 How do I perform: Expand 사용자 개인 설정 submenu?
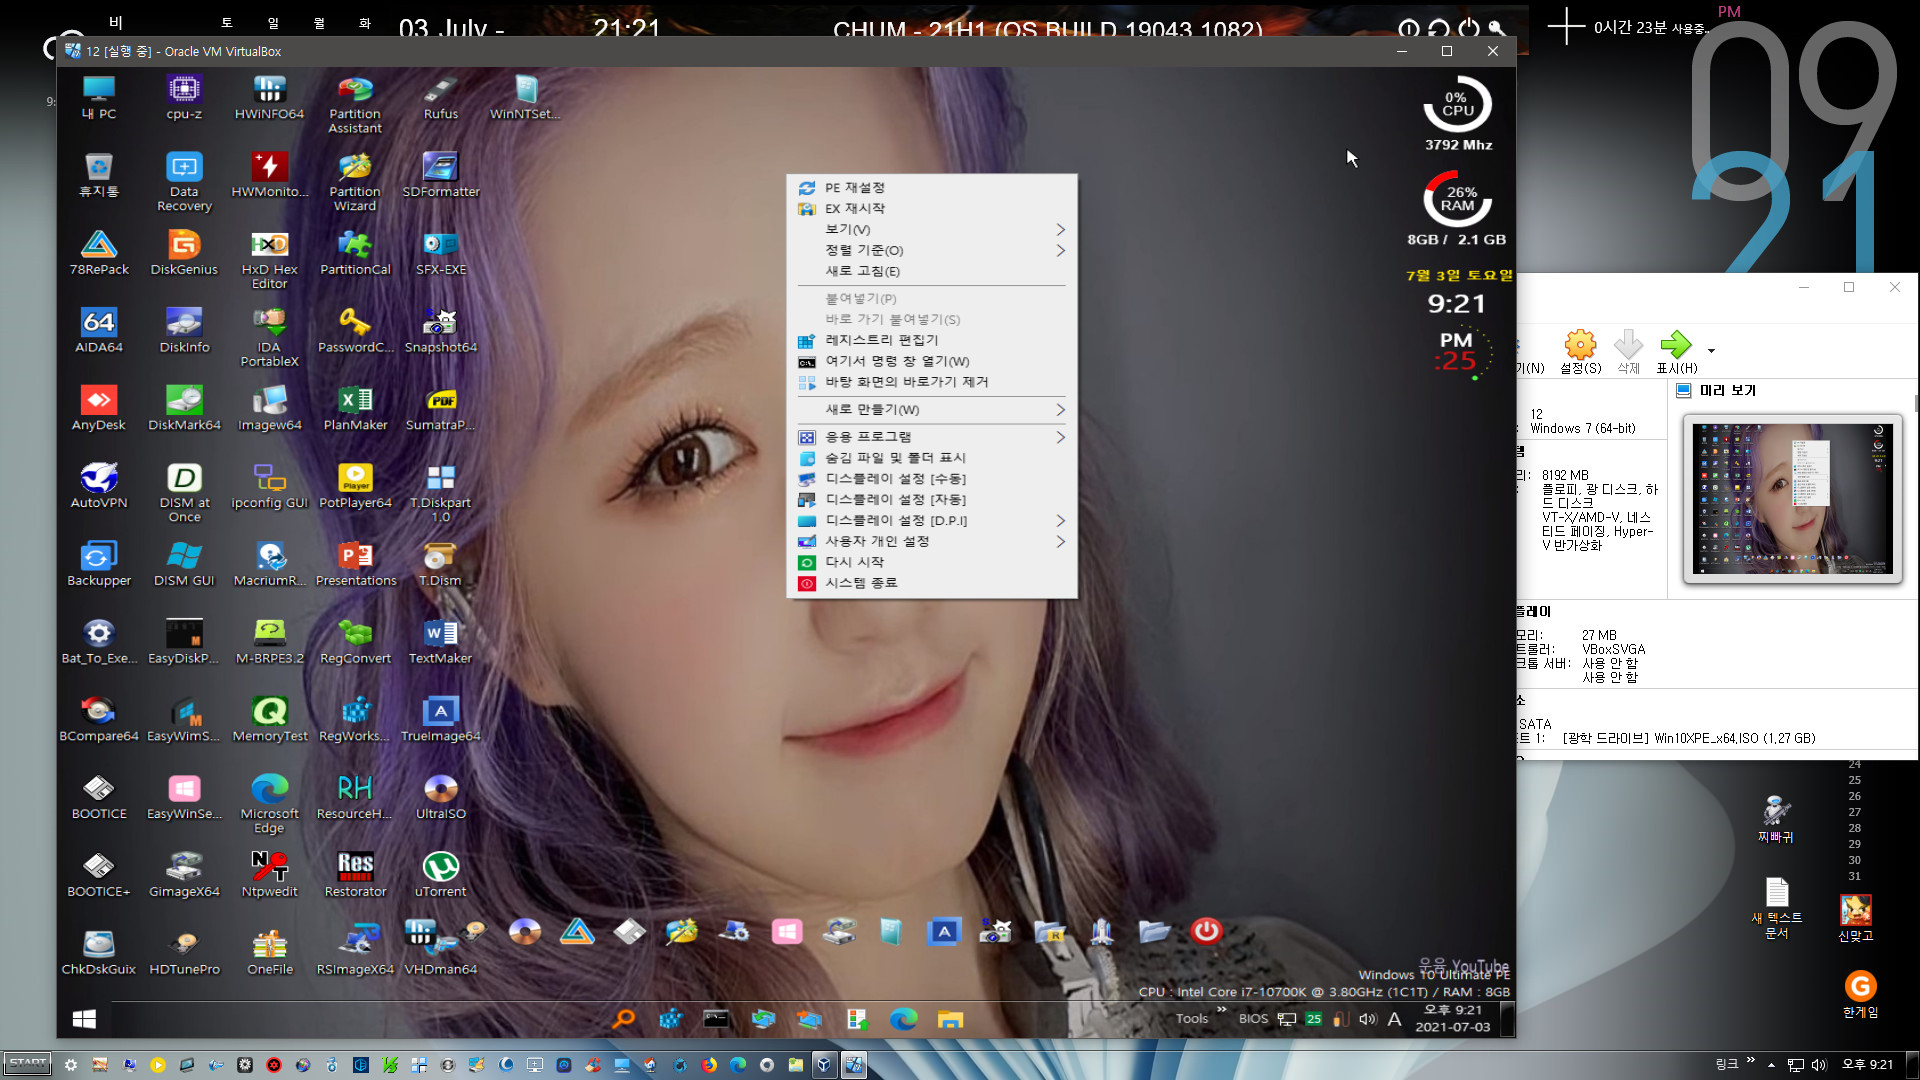[932, 541]
